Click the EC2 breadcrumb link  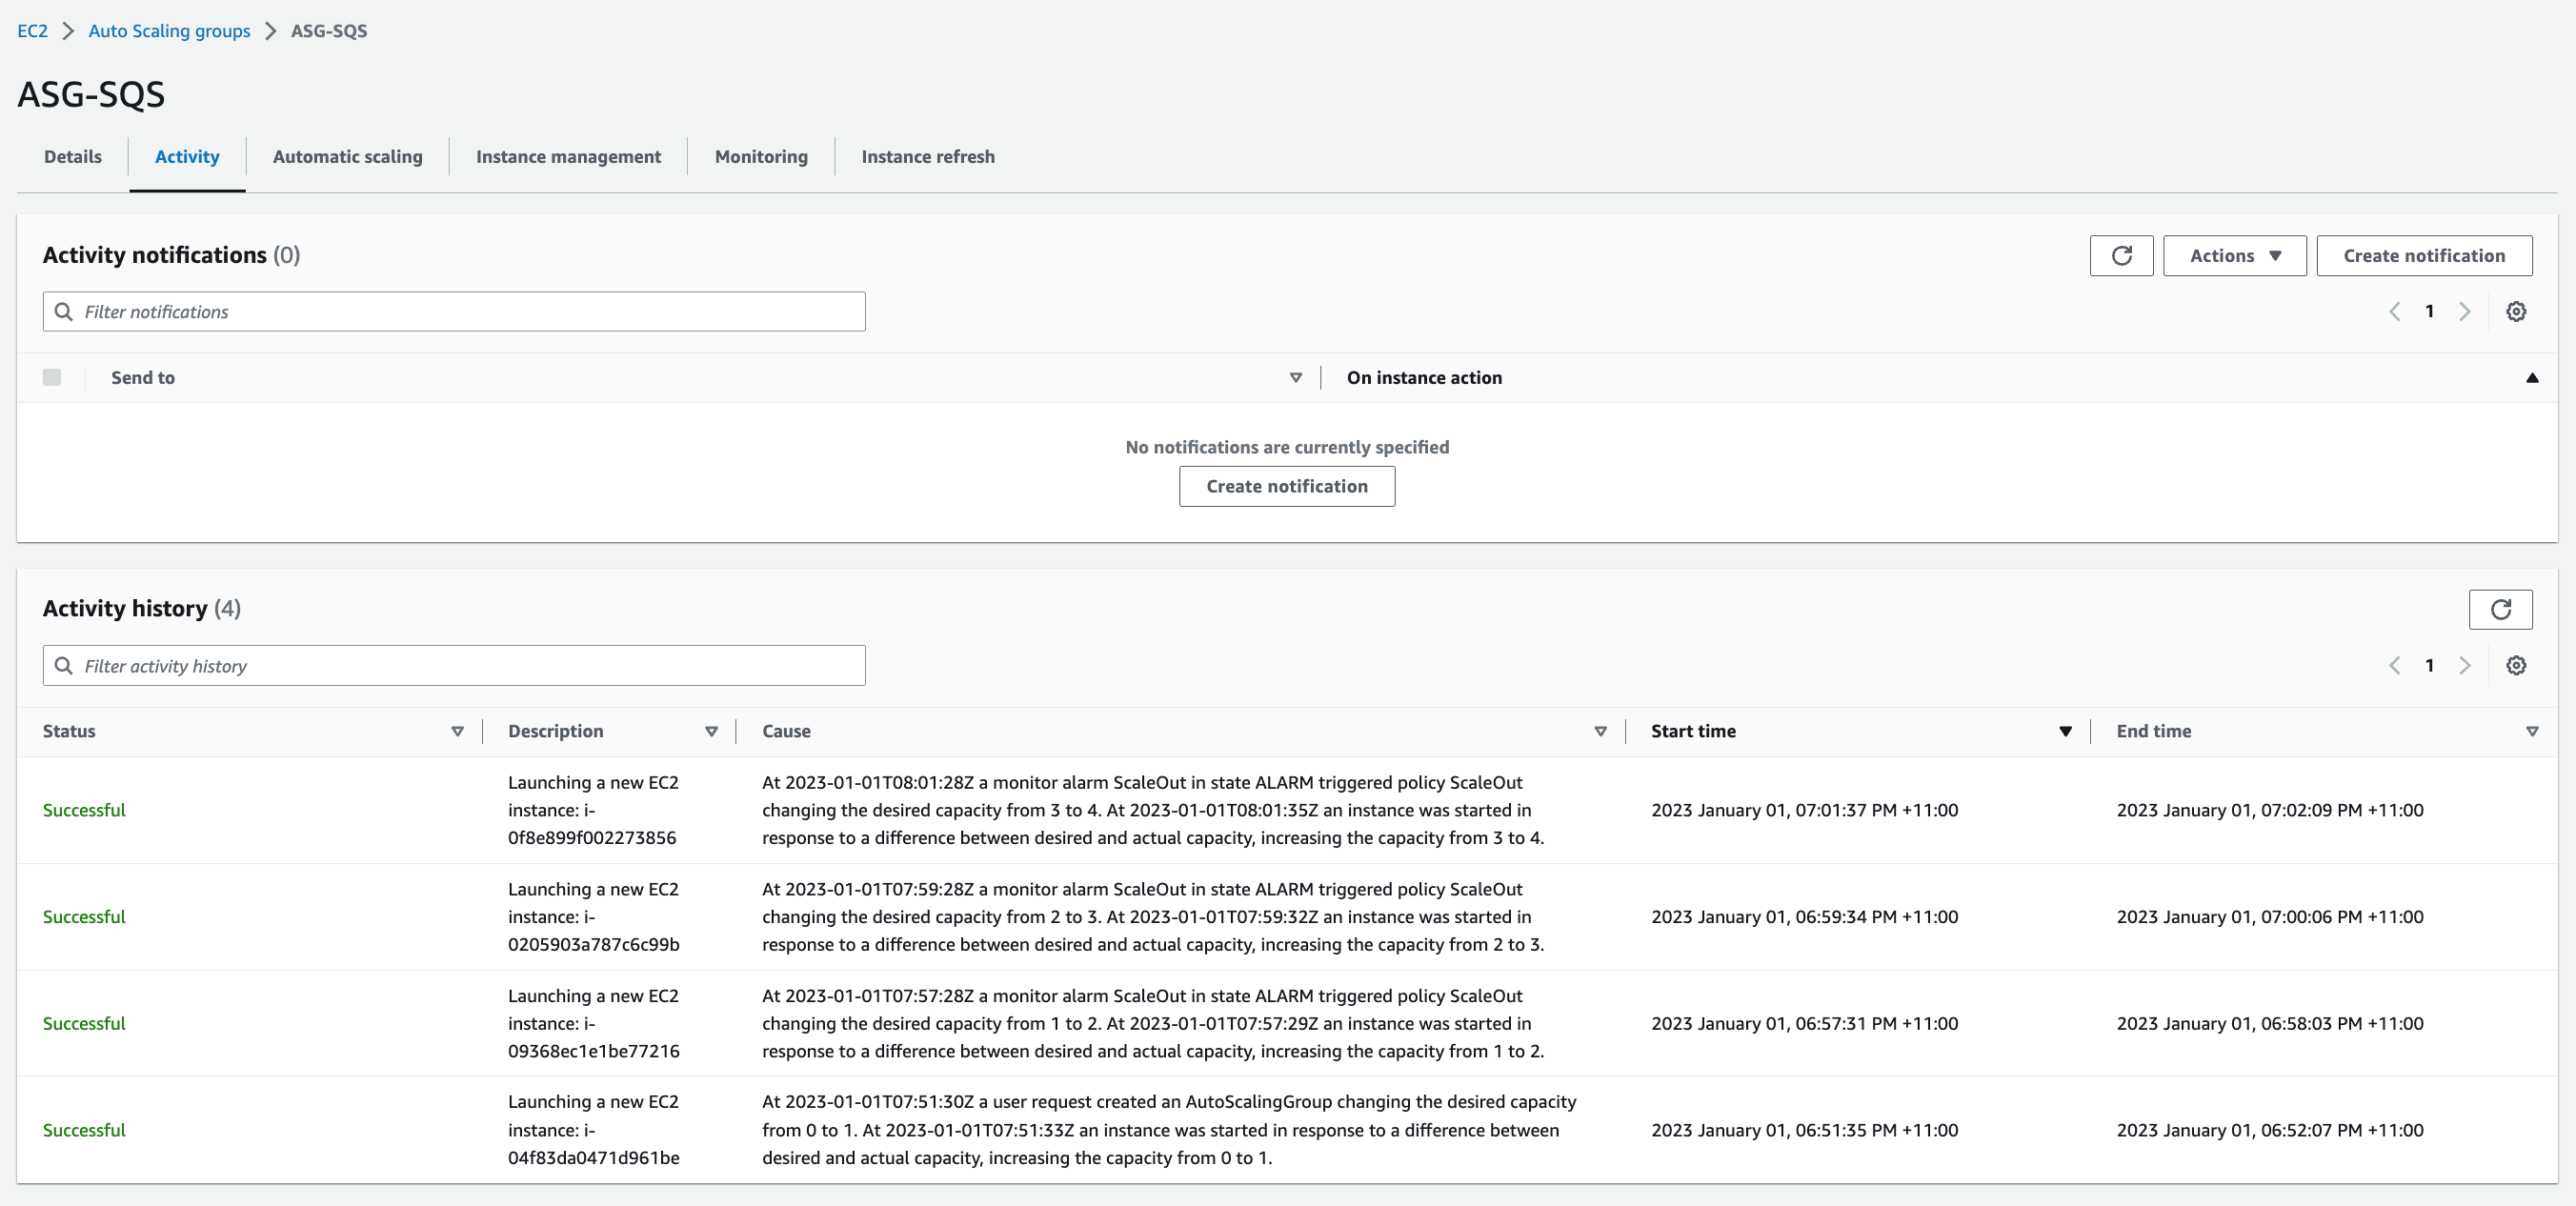(32, 31)
